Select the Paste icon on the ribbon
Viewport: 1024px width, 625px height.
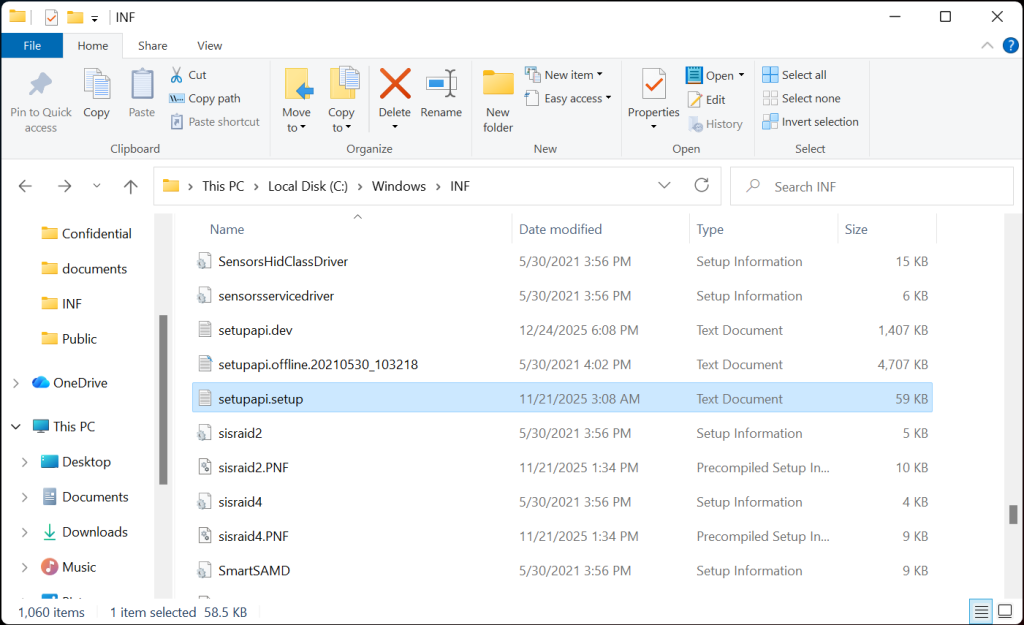click(141, 95)
